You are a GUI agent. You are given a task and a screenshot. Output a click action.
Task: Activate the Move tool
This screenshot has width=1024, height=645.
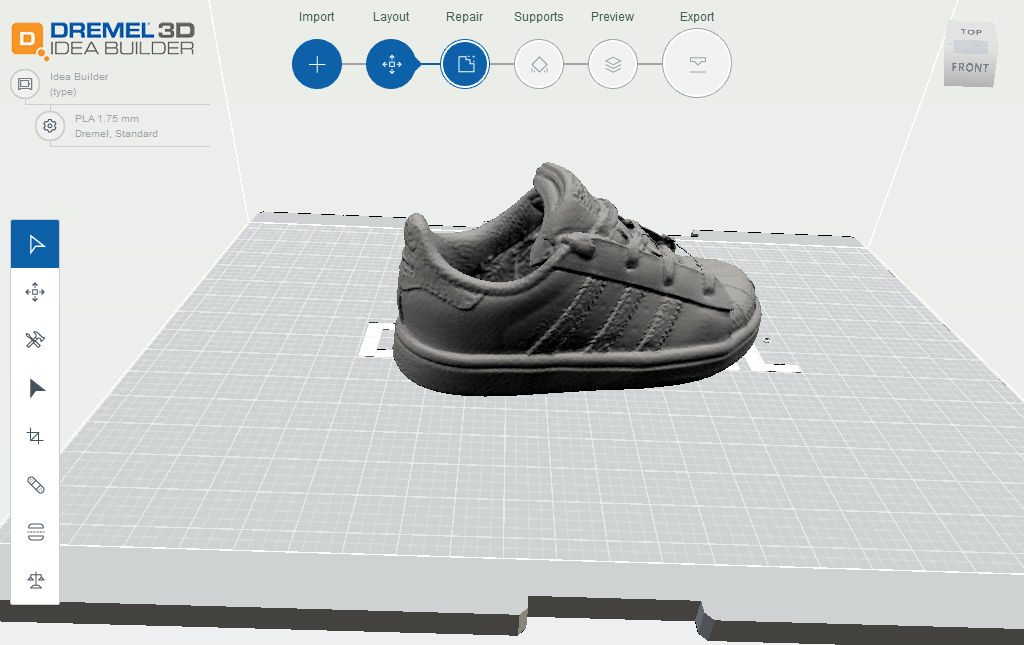click(34, 291)
